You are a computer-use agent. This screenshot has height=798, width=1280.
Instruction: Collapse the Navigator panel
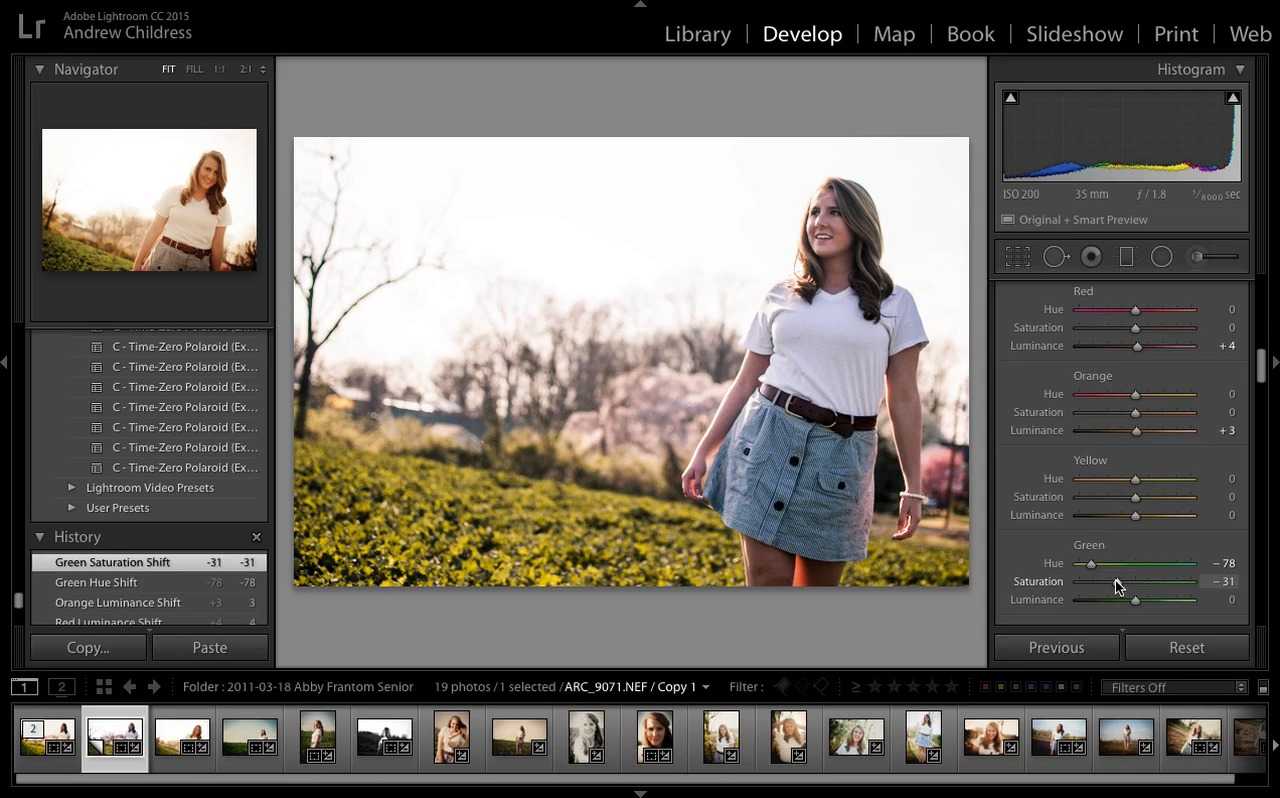[39, 69]
